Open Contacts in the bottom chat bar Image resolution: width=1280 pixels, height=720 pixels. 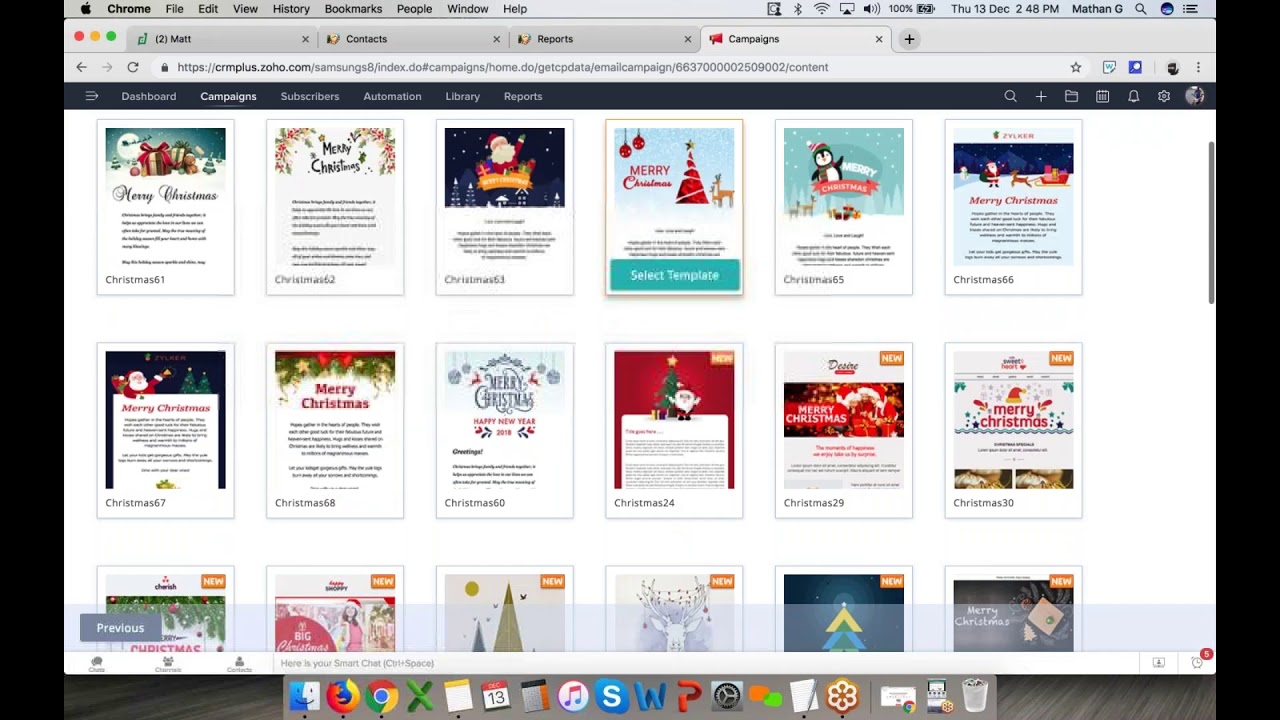[239, 663]
